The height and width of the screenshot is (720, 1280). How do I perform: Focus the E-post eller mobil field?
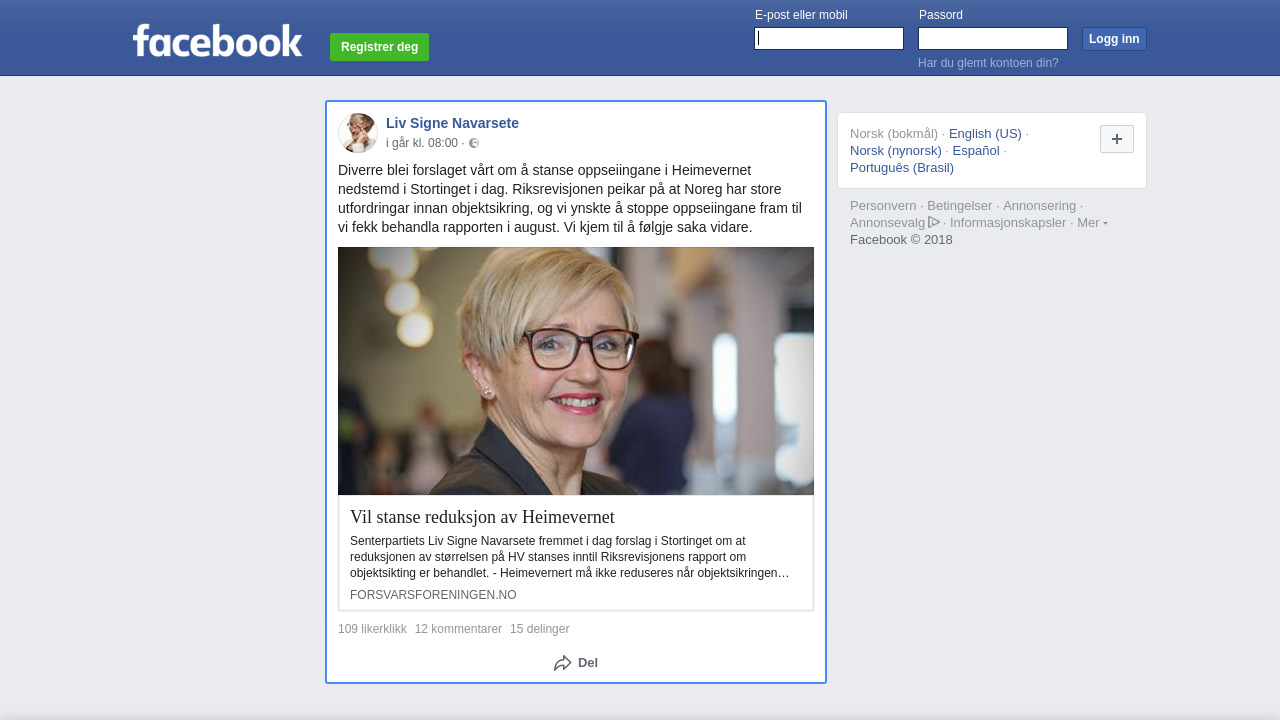(829, 39)
